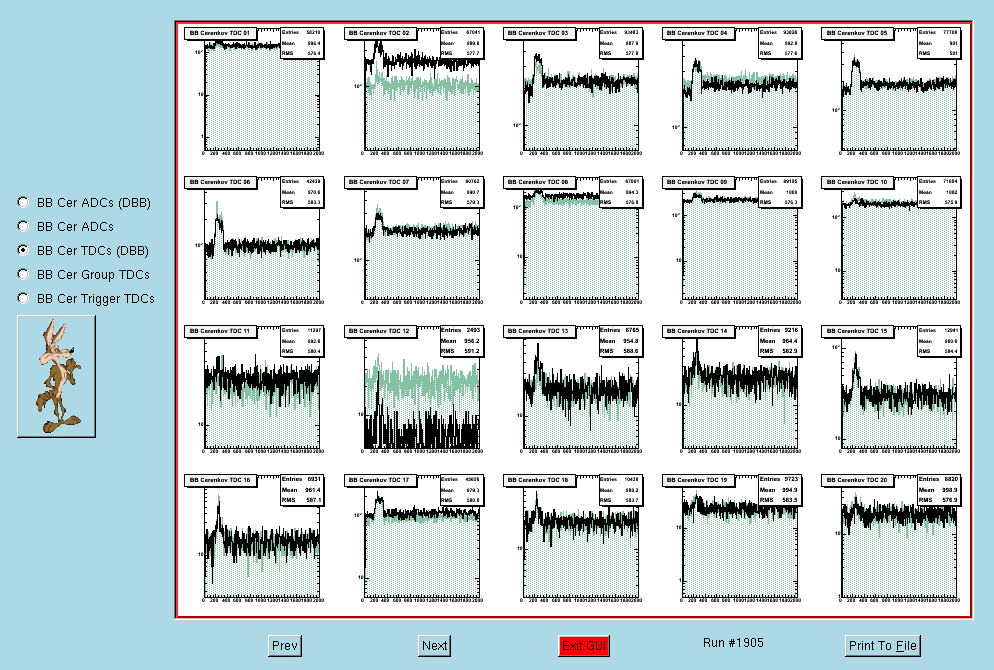Click the TDC 16 statistics box

click(302, 489)
